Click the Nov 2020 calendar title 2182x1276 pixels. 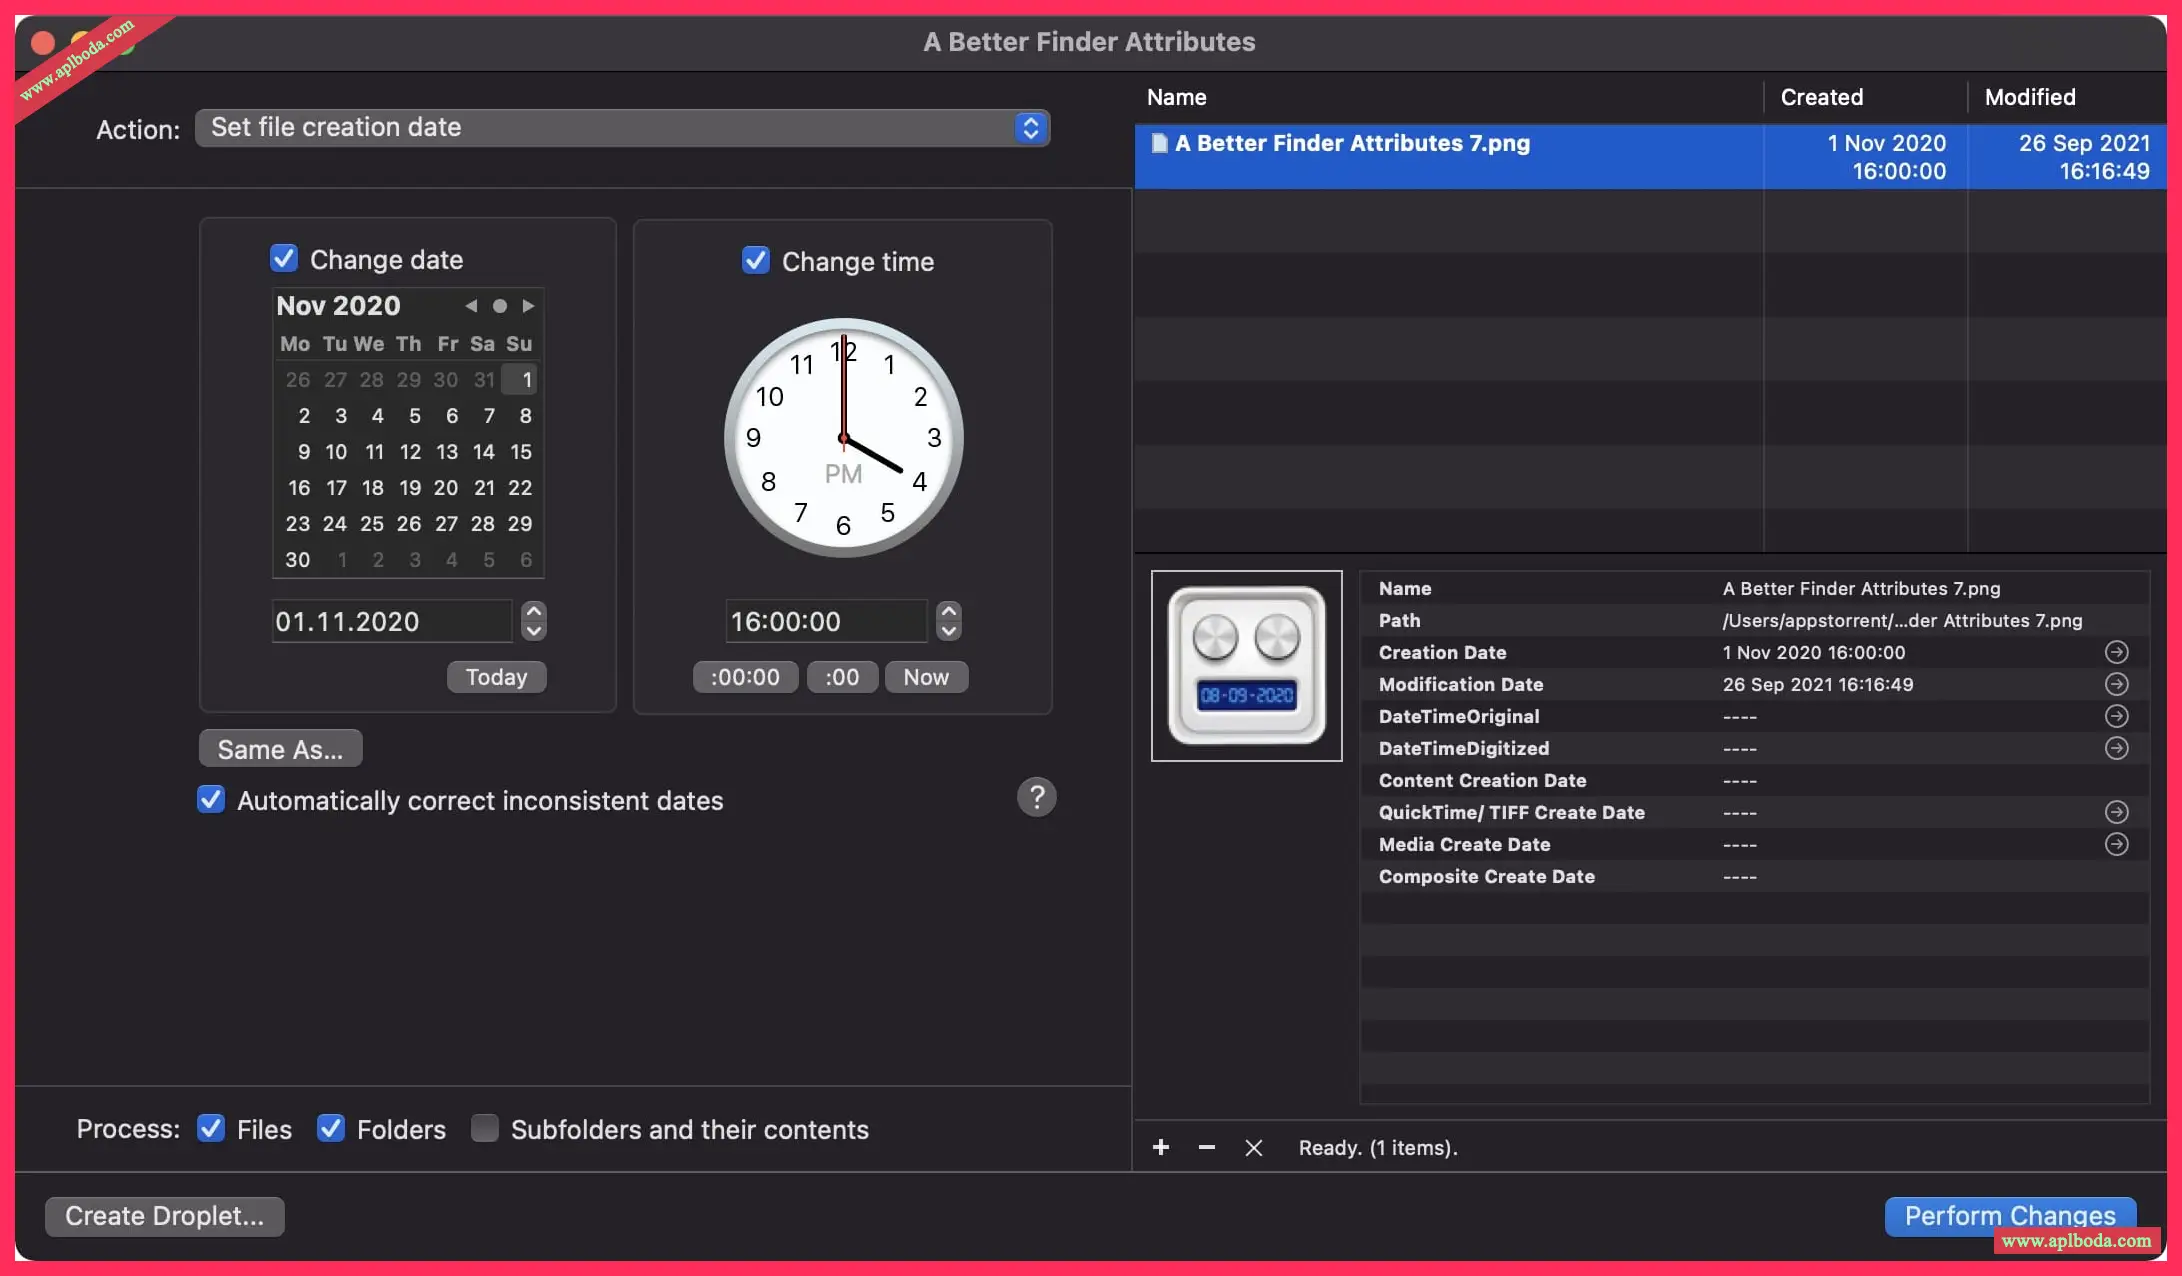pos(338,306)
